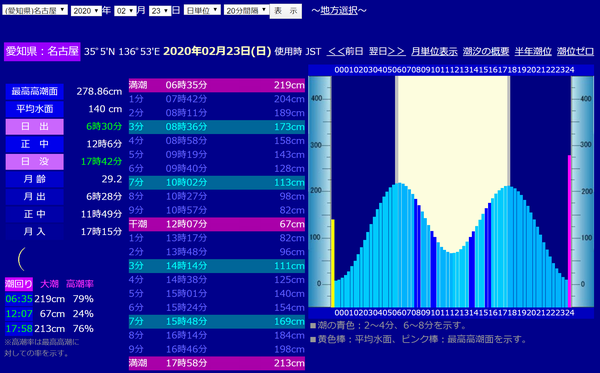Select the 満潮 06時35分 219cm row
The width and height of the screenshot is (600, 373).
point(217,85)
